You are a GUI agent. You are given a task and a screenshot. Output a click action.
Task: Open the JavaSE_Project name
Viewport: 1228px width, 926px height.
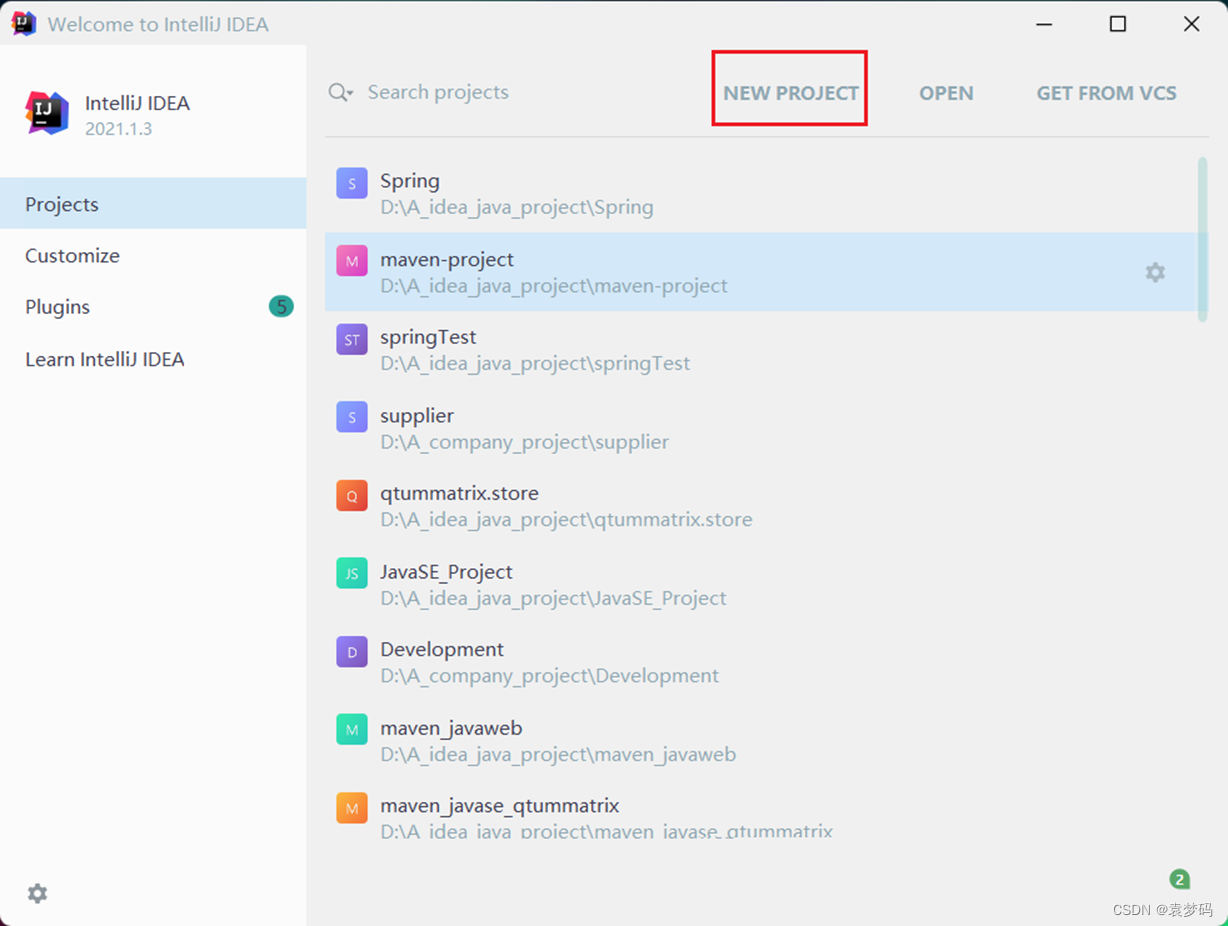point(446,572)
